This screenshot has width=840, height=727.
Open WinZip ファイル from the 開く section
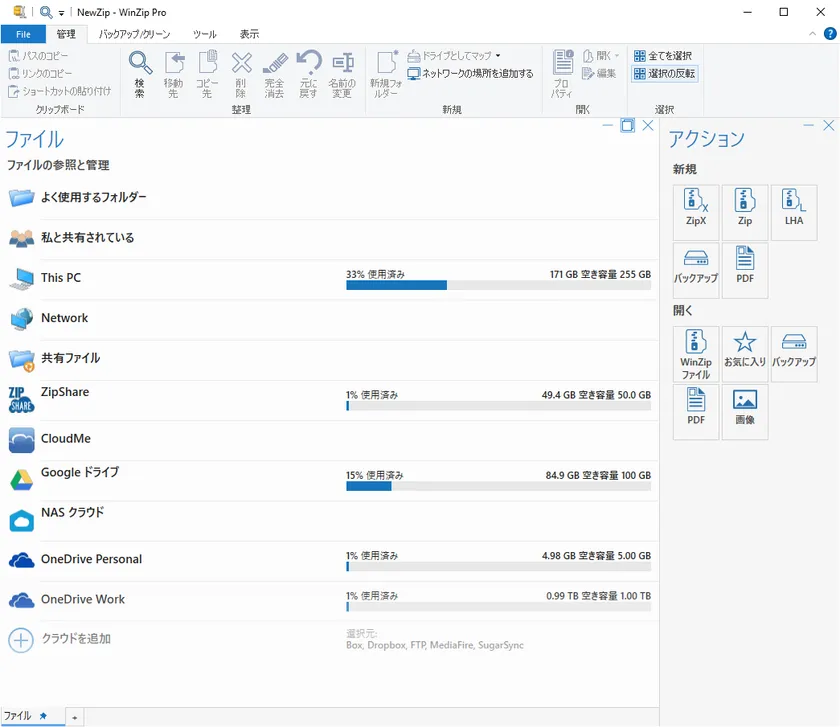(x=695, y=354)
